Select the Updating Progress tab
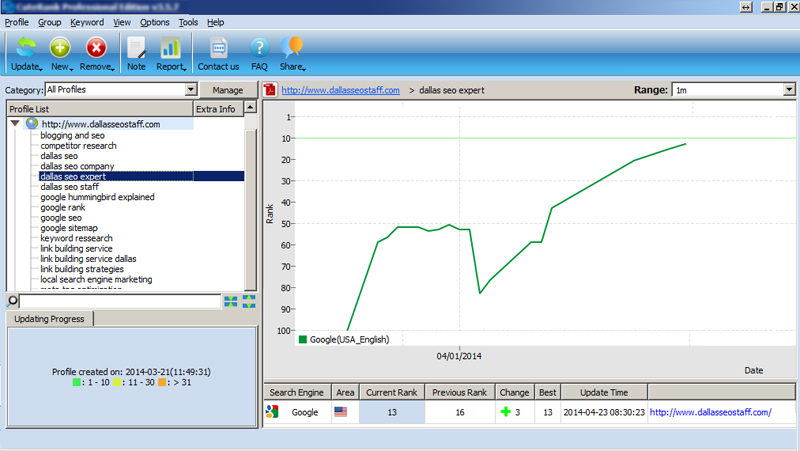The height and width of the screenshot is (451, 800). [x=49, y=319]
